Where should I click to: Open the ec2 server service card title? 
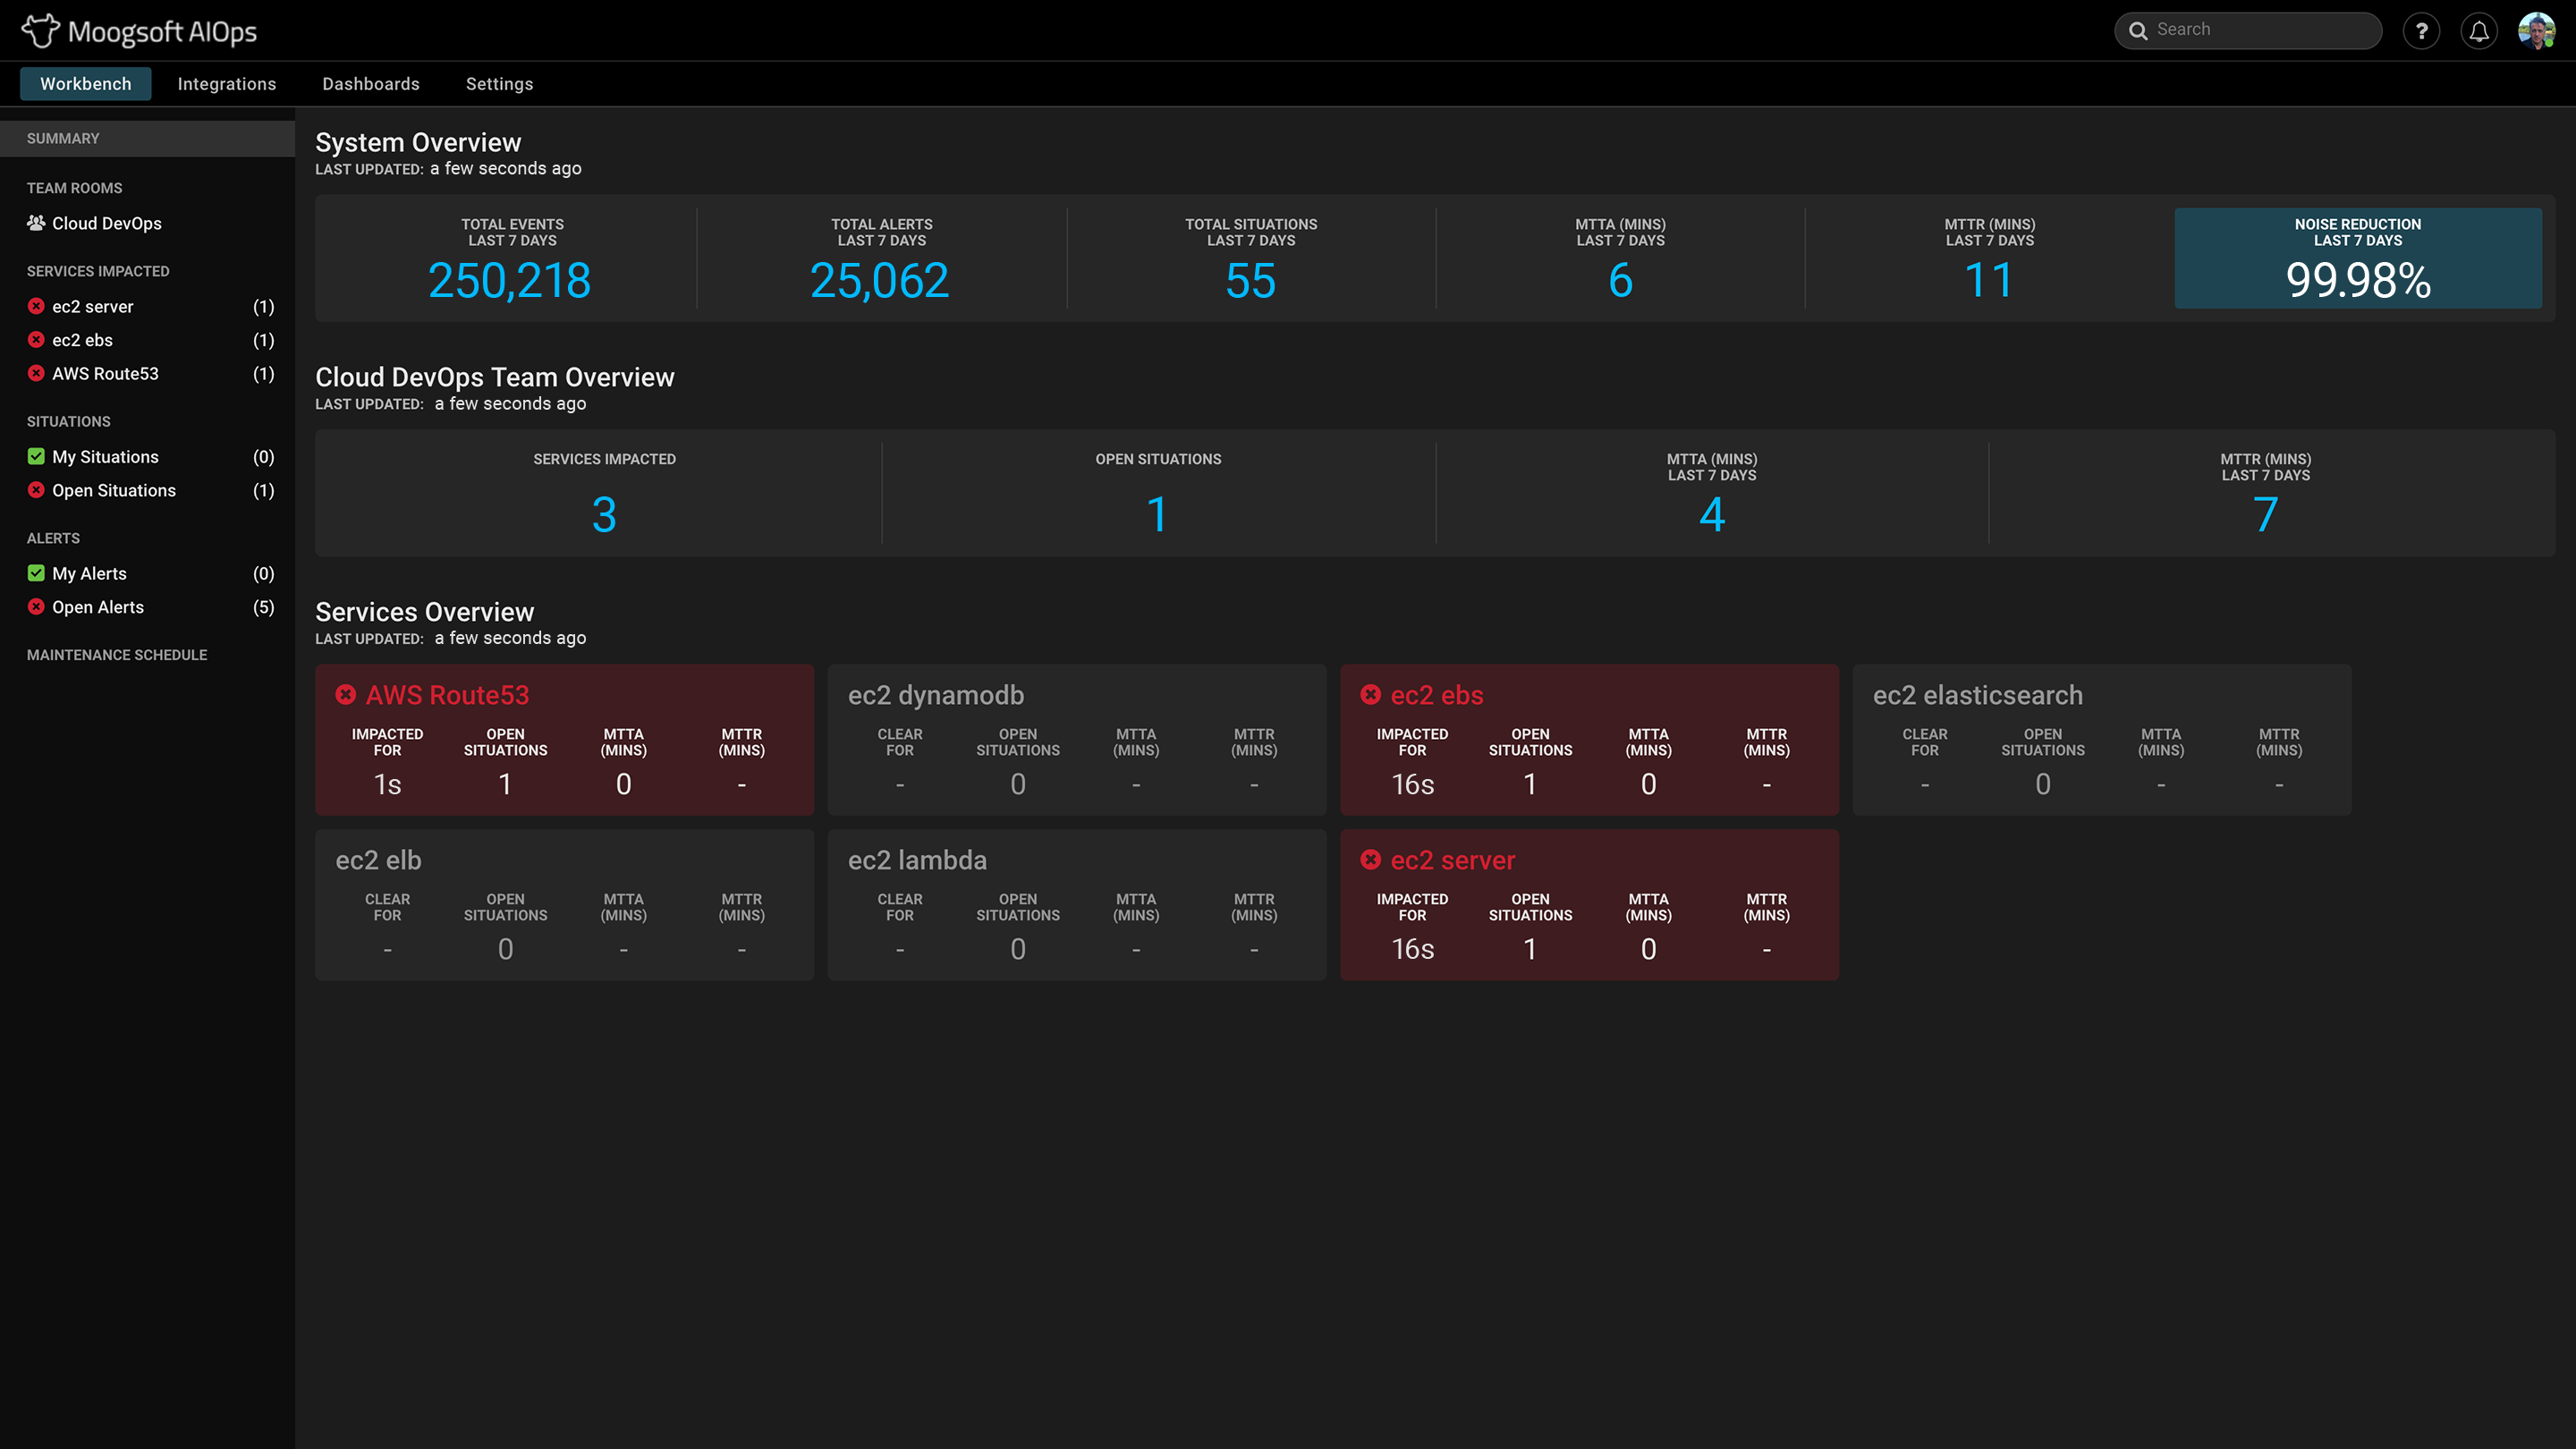[1452, 860]
